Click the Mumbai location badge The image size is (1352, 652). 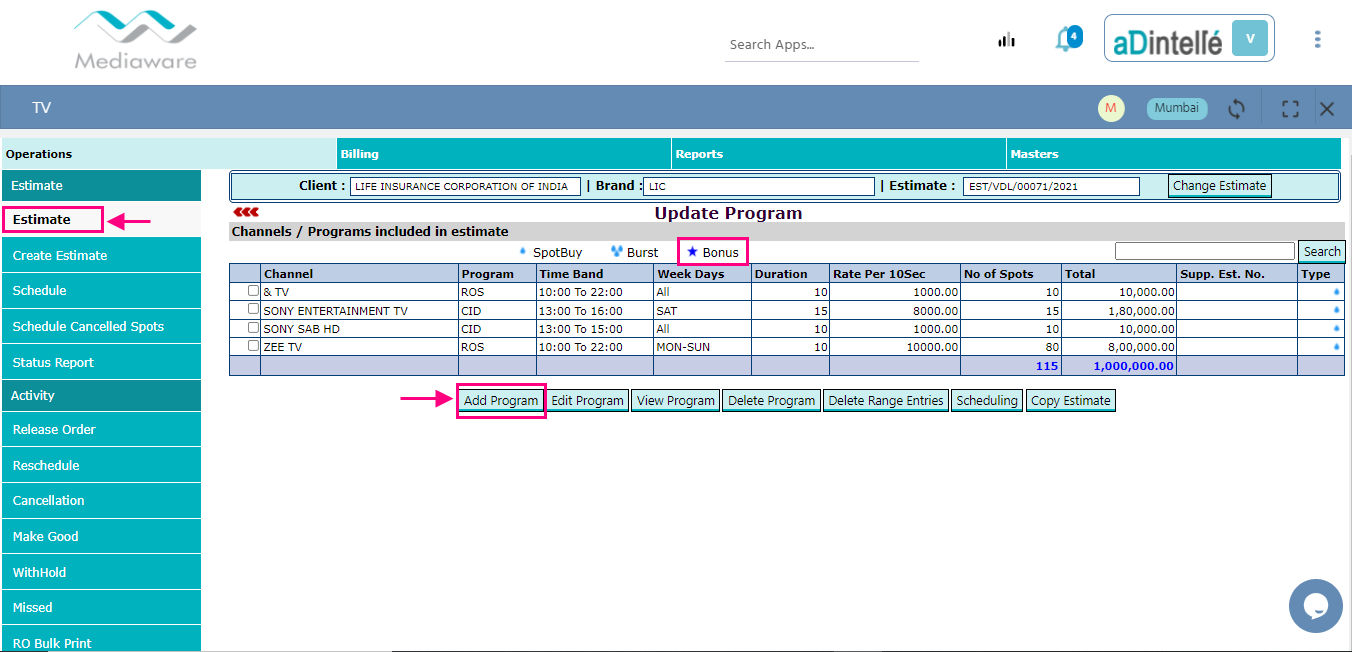click(x=1177, y=108)
